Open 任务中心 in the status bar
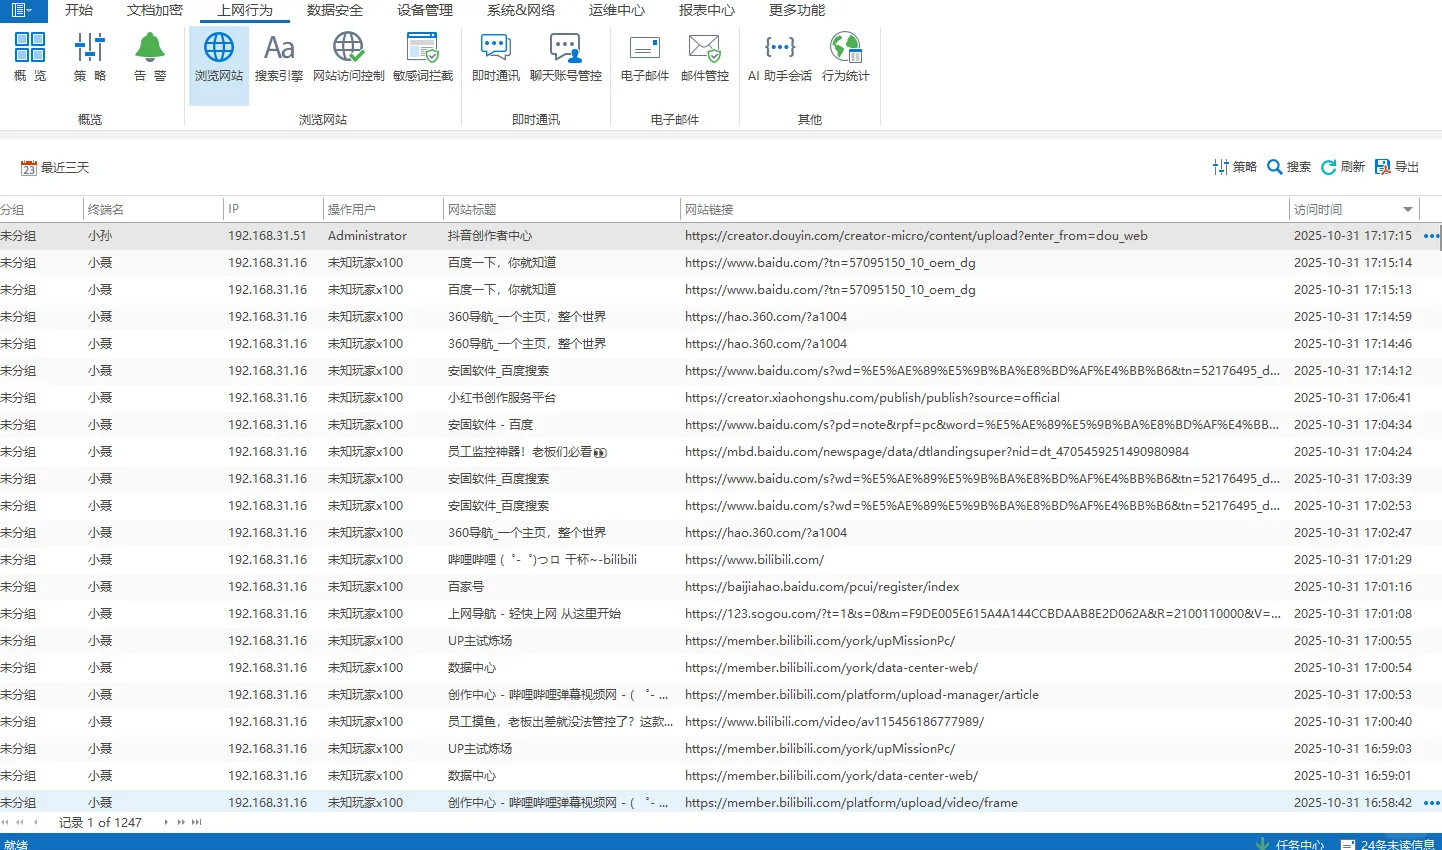 1291,844
